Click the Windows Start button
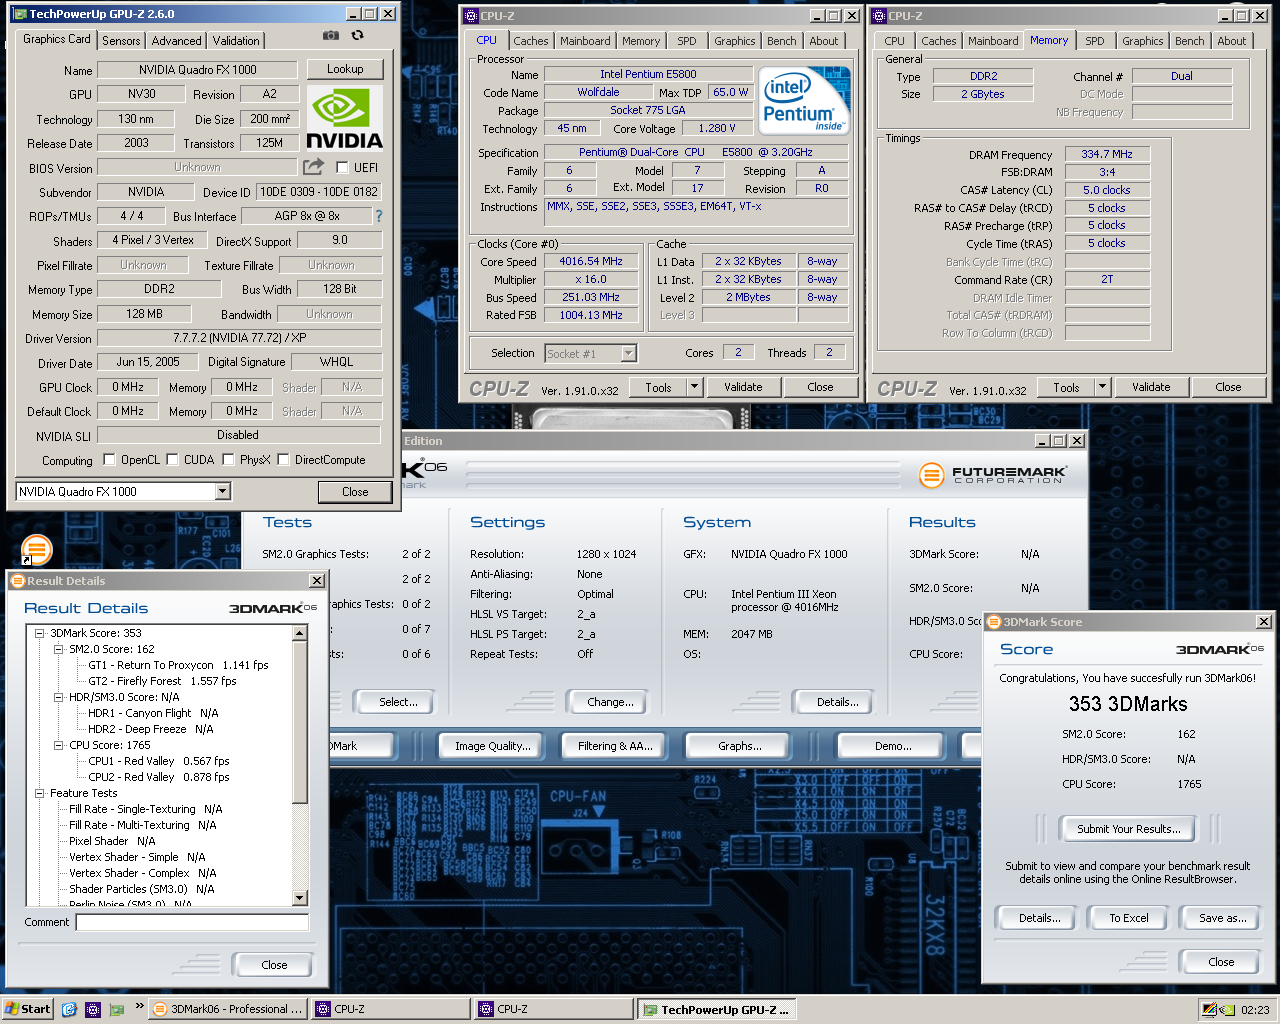This screenshot has height=1024, width=1280. coord(28,1009)
